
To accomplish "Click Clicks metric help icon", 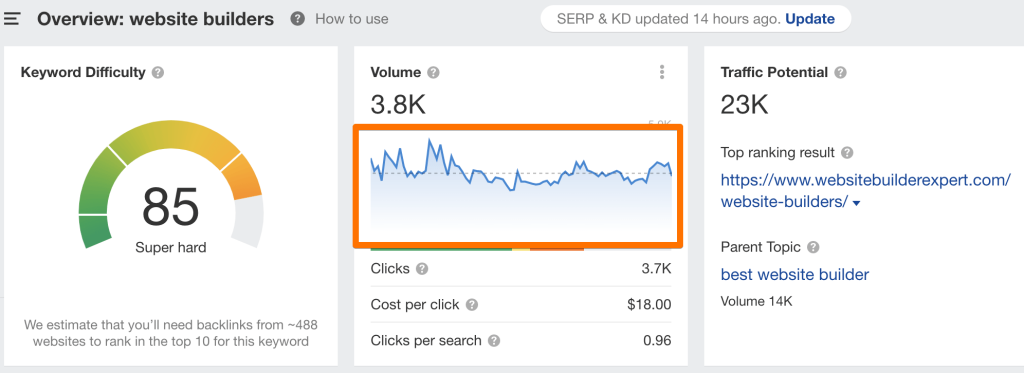I will click(422, 268).
